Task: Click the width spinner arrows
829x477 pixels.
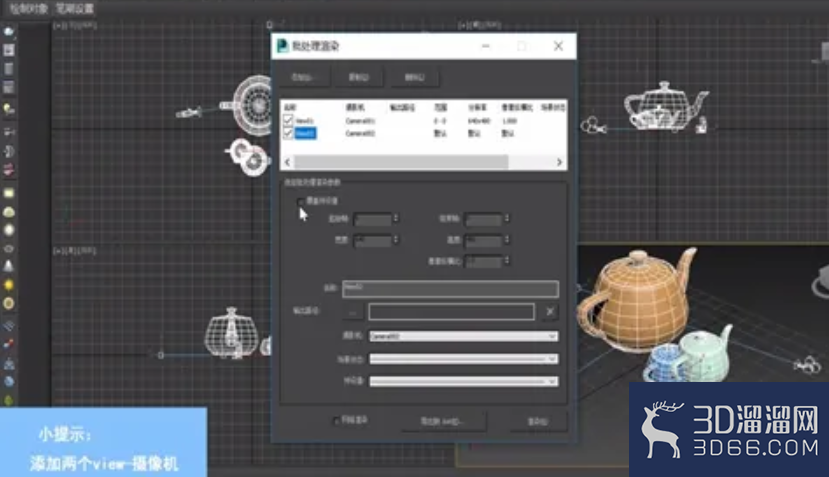Action: click(395, 240)
